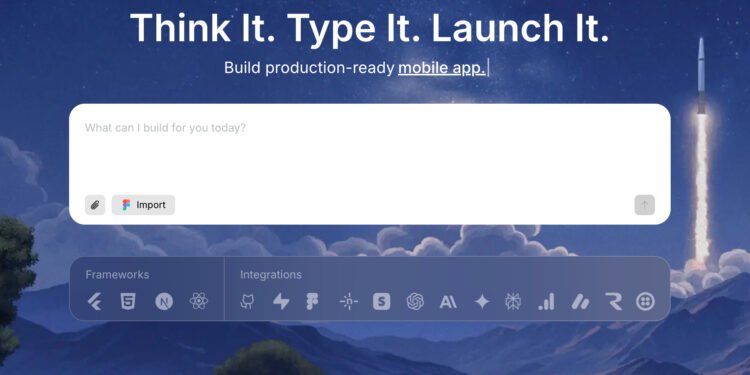The height and width of the screenshot is (375, 750).
Task: Click the 'Frameworks' label
Action: [117, 275]
